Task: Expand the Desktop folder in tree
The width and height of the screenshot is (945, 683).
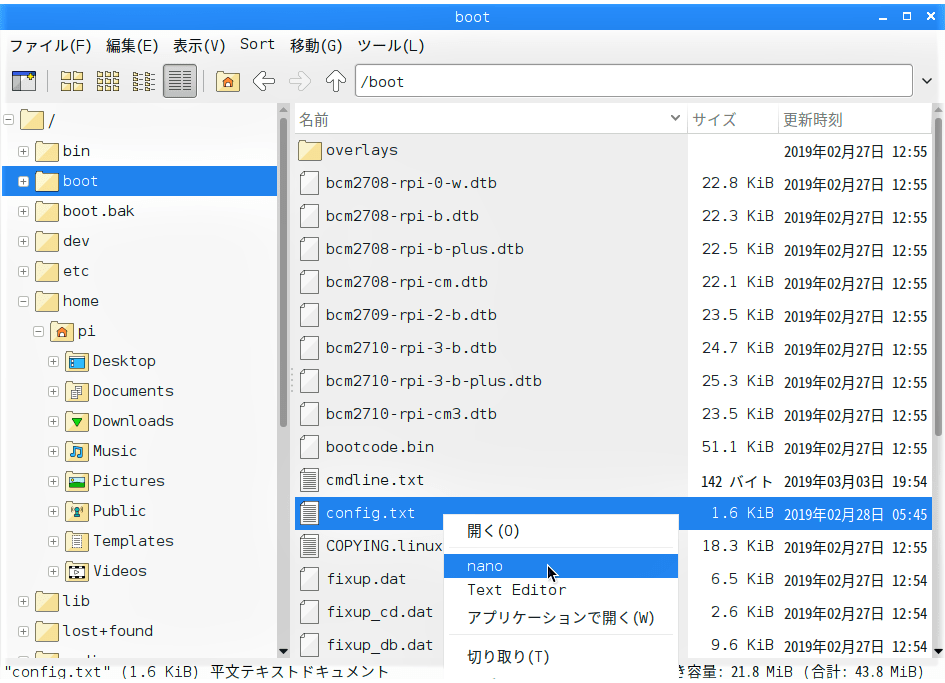Action: pyautogui.click(x=53, y=361)
